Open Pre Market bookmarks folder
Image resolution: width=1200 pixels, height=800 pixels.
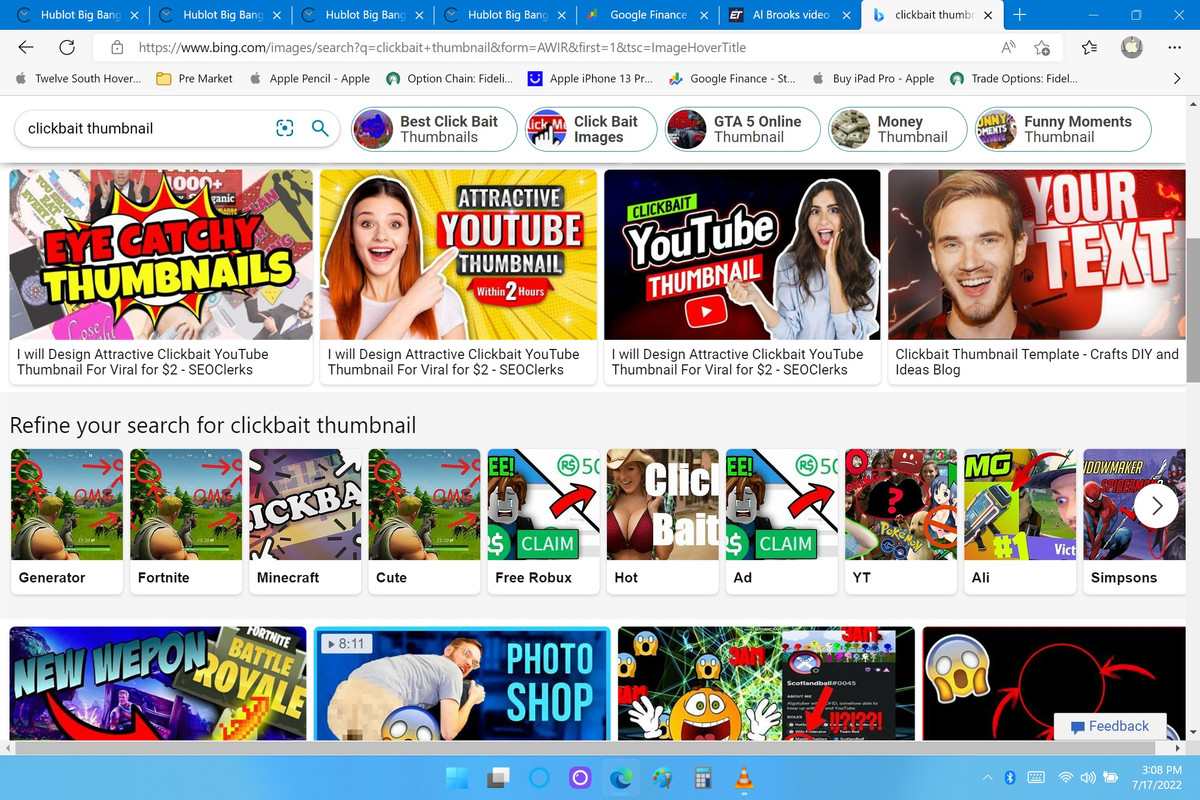pos(195,78)
